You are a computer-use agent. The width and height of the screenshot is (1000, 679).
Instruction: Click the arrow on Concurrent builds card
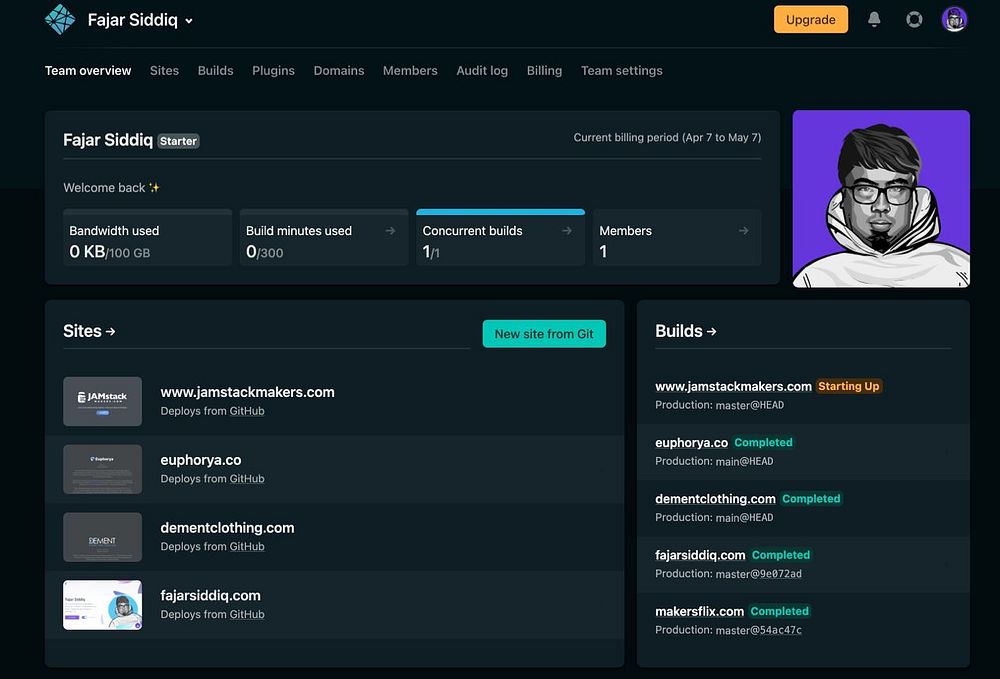(x=567, y=231)
